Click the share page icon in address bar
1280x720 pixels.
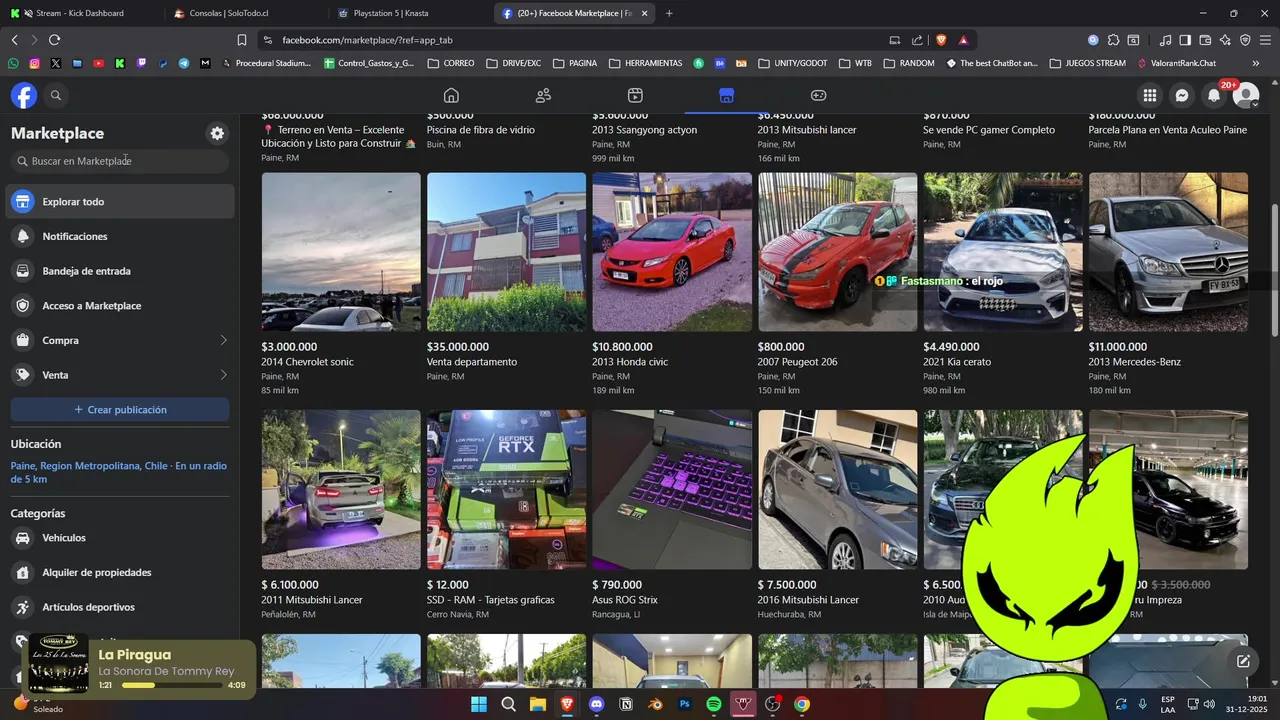pyautogui.click(x=917, y=40)
